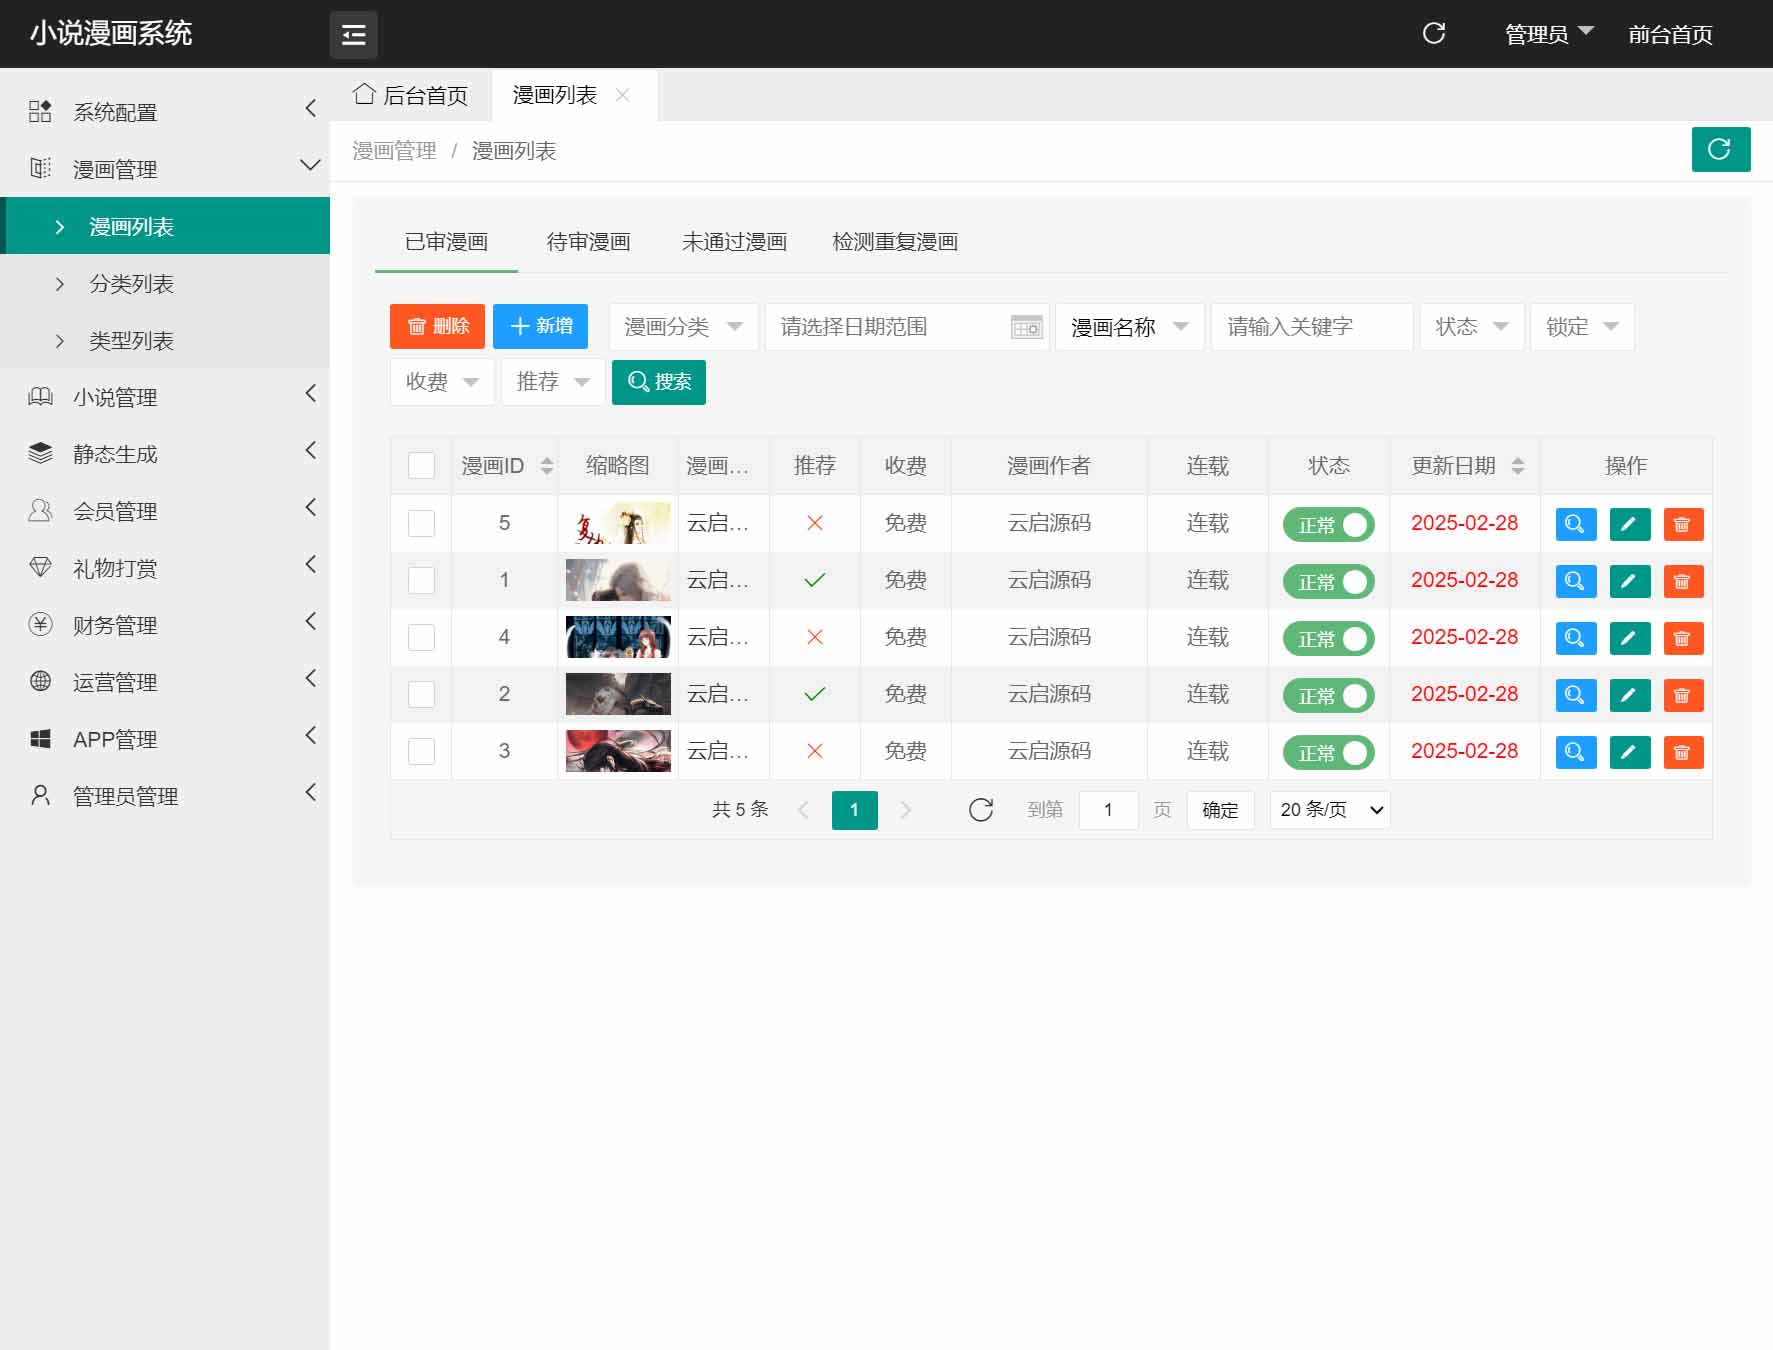Check the row checkbox for comic ID 4
Image resolution: width=1773 pixels, height=1350 pixels.
420,637
